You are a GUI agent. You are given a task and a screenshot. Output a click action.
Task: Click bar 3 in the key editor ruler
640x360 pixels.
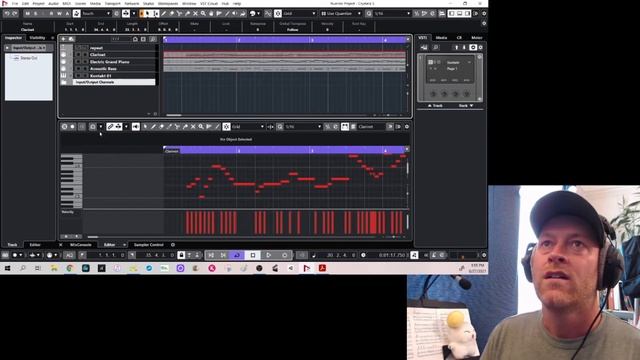click(312, 151)
